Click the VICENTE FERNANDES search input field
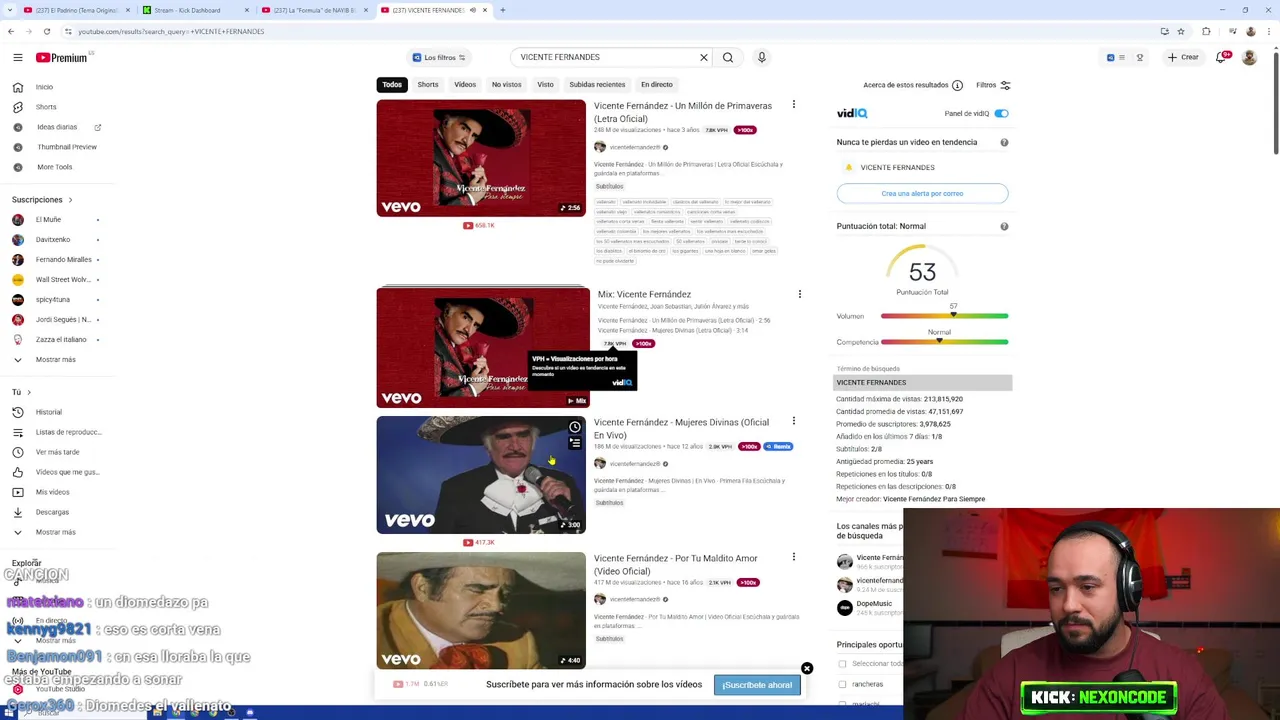Image resolution: width=1280 pixels, height=720 pixels. pos(605,57)
